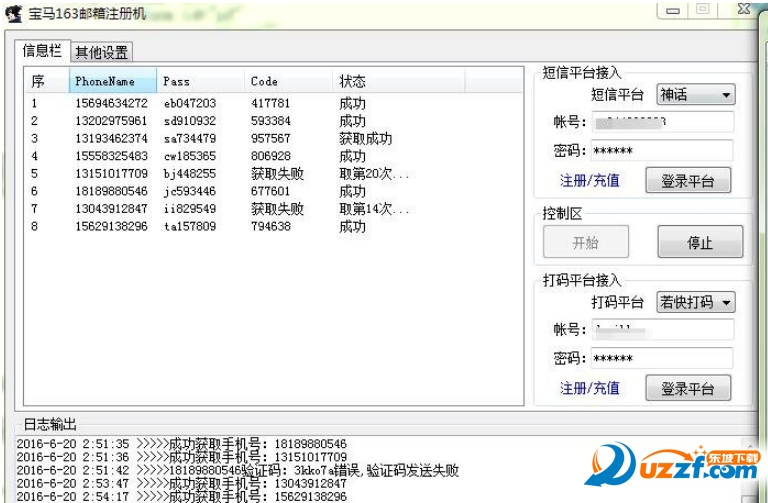The image size is (768, 503).
Task: Open the 短信平台 dropdown showing 神话
Action: (696, 95)
